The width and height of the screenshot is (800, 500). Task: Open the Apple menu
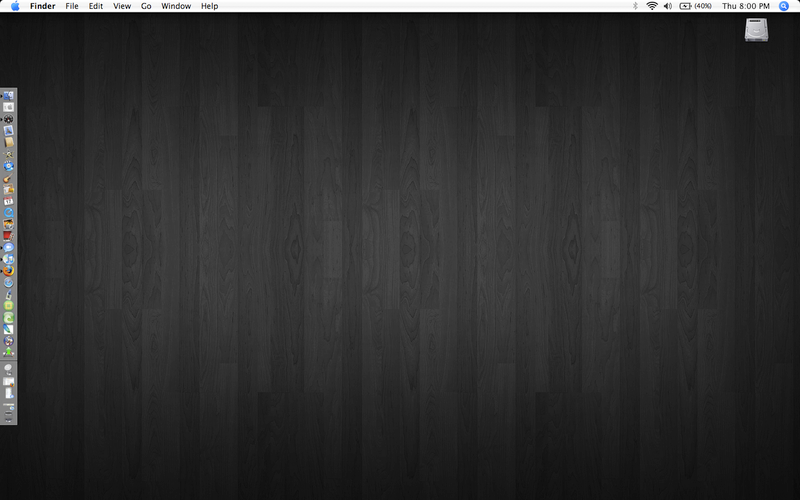coord(14,6)
